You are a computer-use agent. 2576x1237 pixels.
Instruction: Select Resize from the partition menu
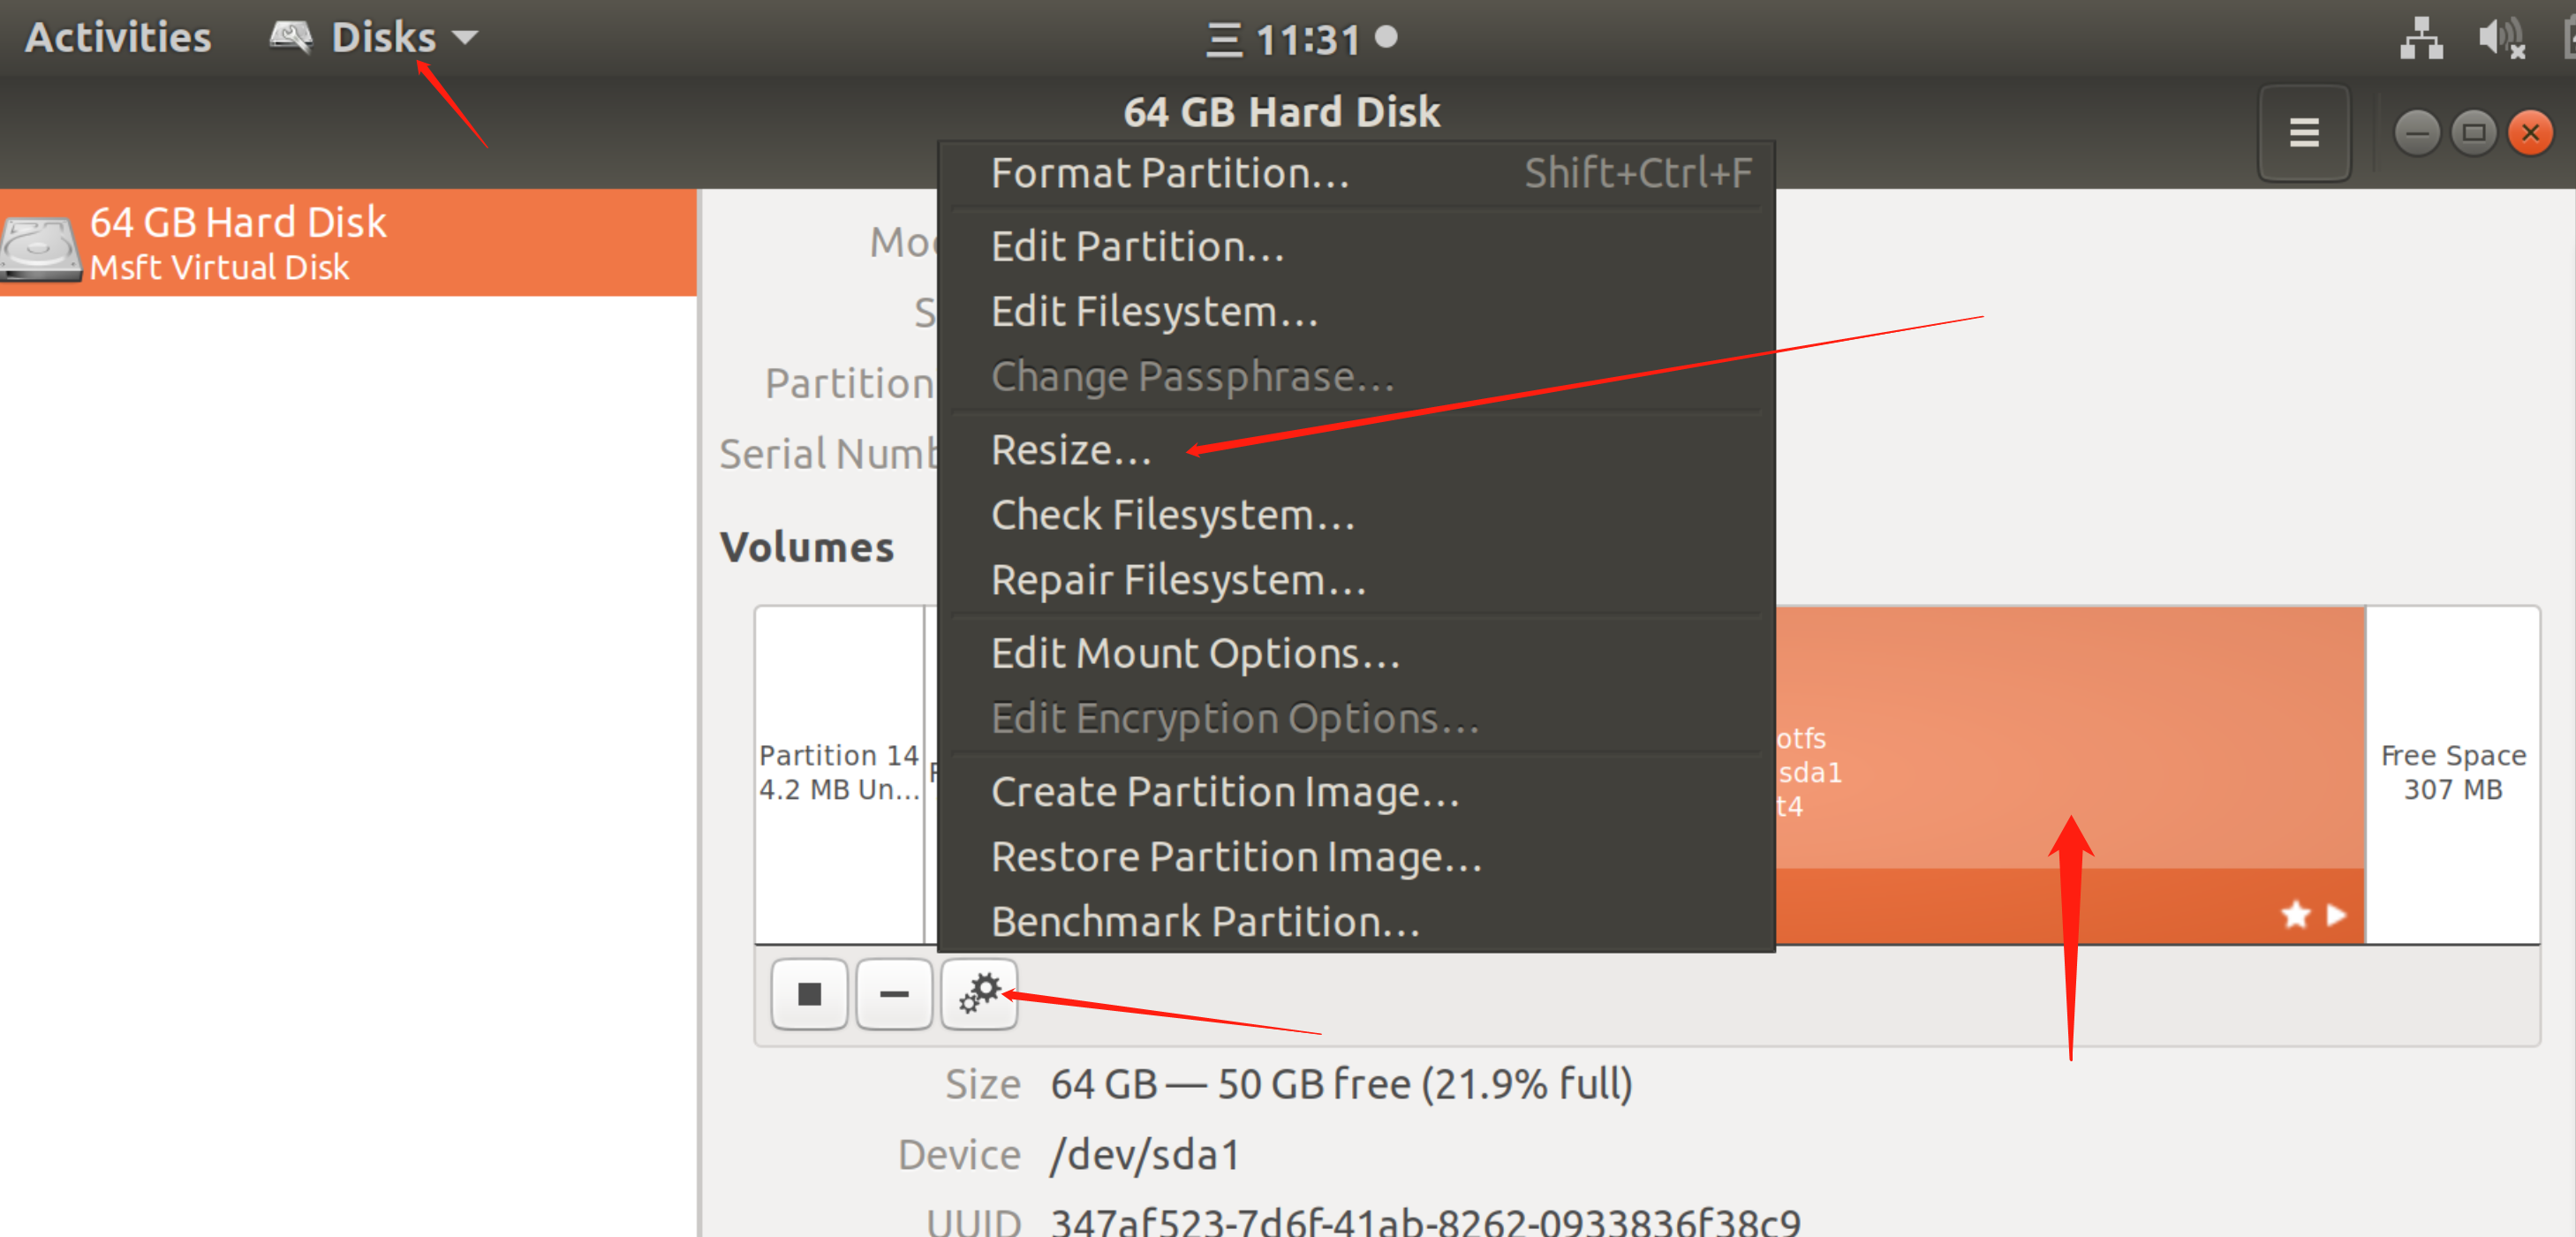(x=1070, y=450)
